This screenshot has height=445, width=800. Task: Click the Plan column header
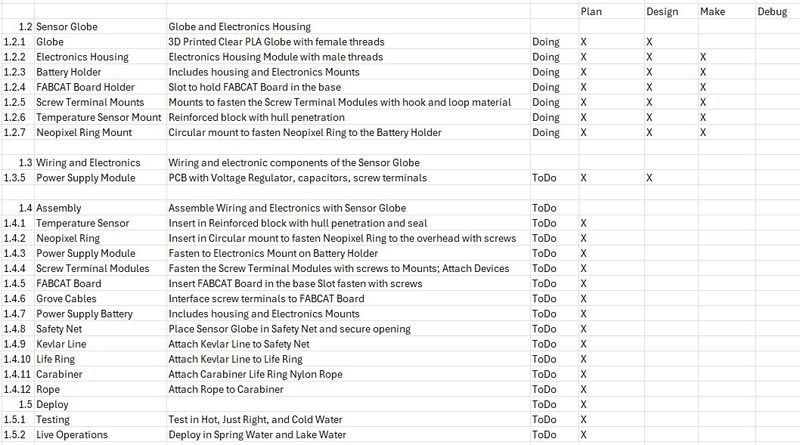[590, 10]
